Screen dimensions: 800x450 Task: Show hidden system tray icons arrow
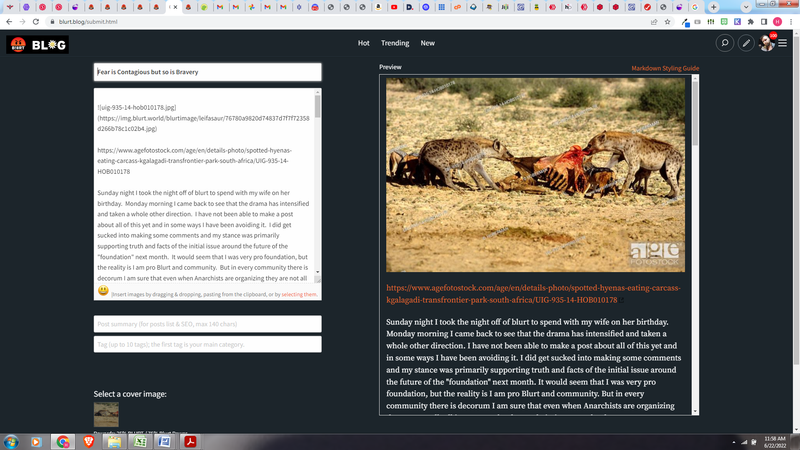point(734,442)
